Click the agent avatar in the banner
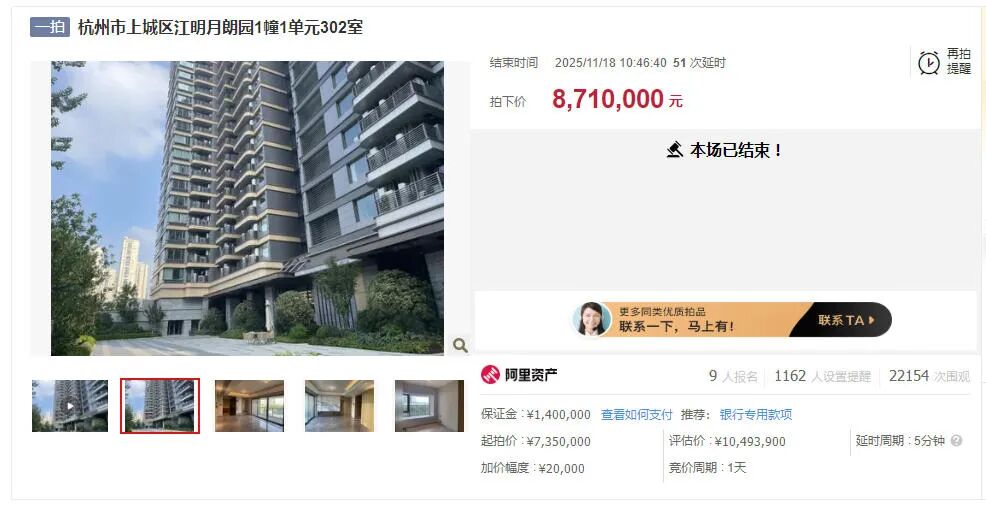The height and width of the screenshot is (514, 986). point(592,319)
